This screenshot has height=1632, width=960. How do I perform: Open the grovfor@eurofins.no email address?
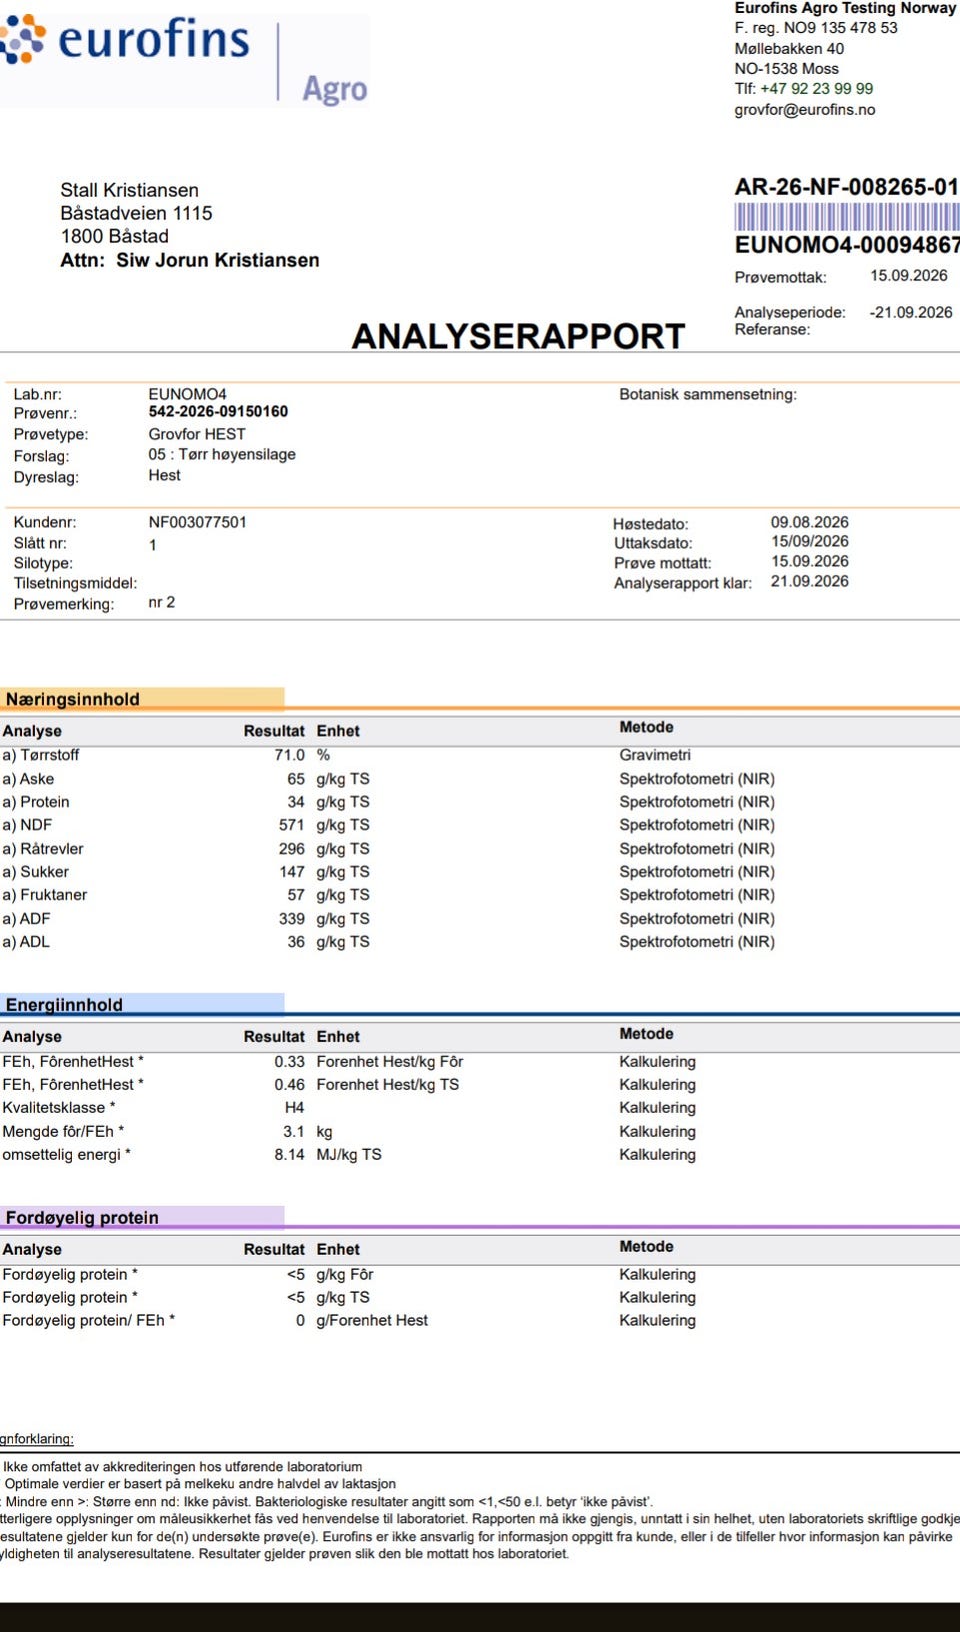tap(804, 109)
